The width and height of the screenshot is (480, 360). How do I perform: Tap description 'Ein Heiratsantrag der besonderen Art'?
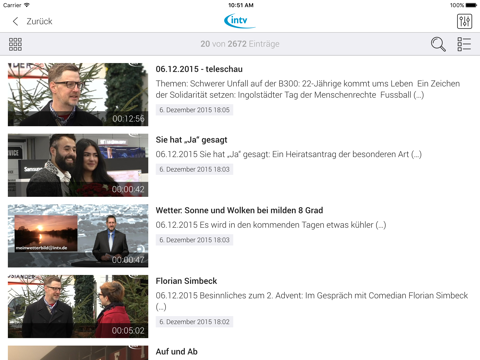(289, 154)
